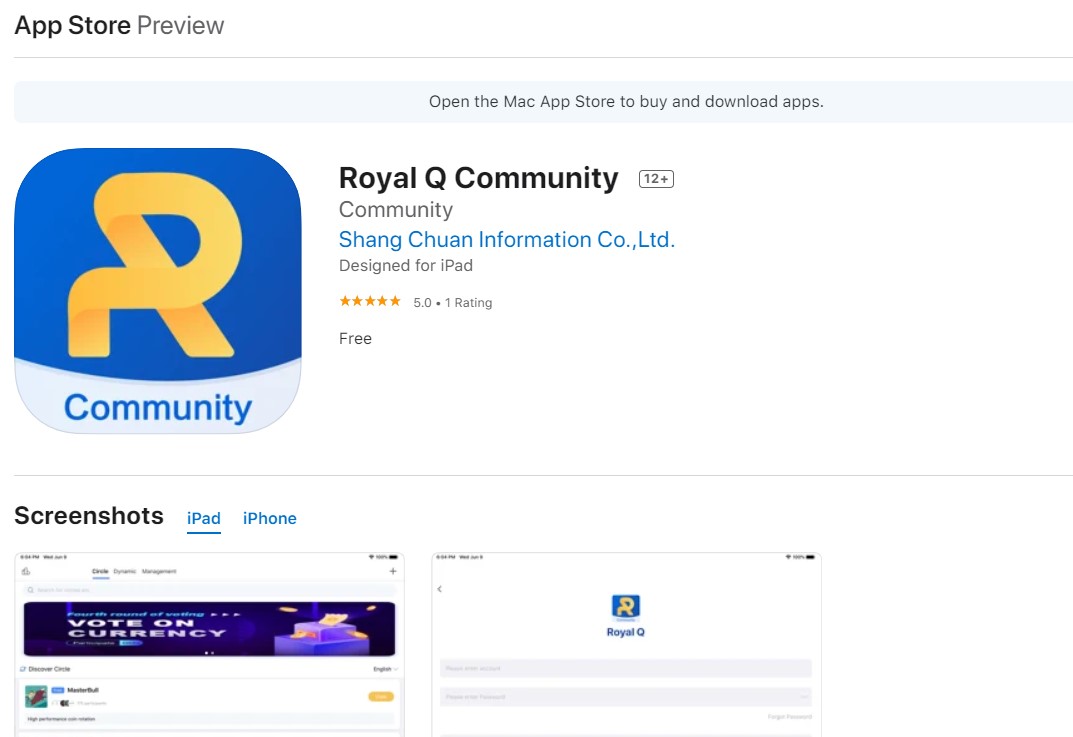The width and height of the screenshot is (1073, 737).
Task: Click the Royal Q logo in login screenshot
Action: (x=625, y=608)
